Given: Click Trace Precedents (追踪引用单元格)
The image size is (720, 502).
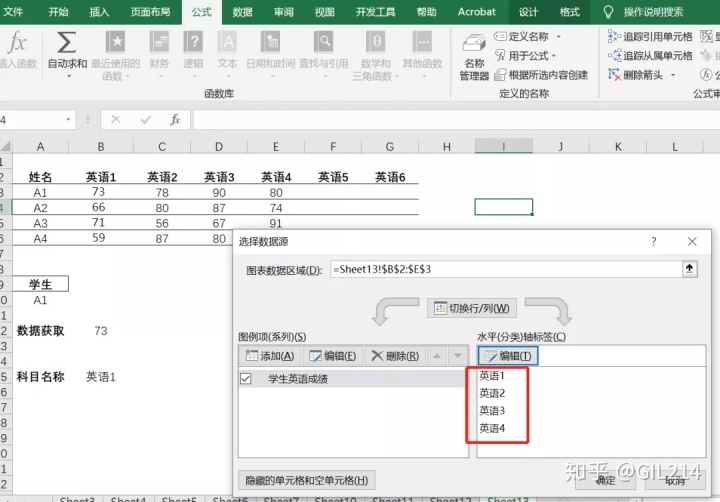Looking at the screenshot, I should (x=650, y=36).
